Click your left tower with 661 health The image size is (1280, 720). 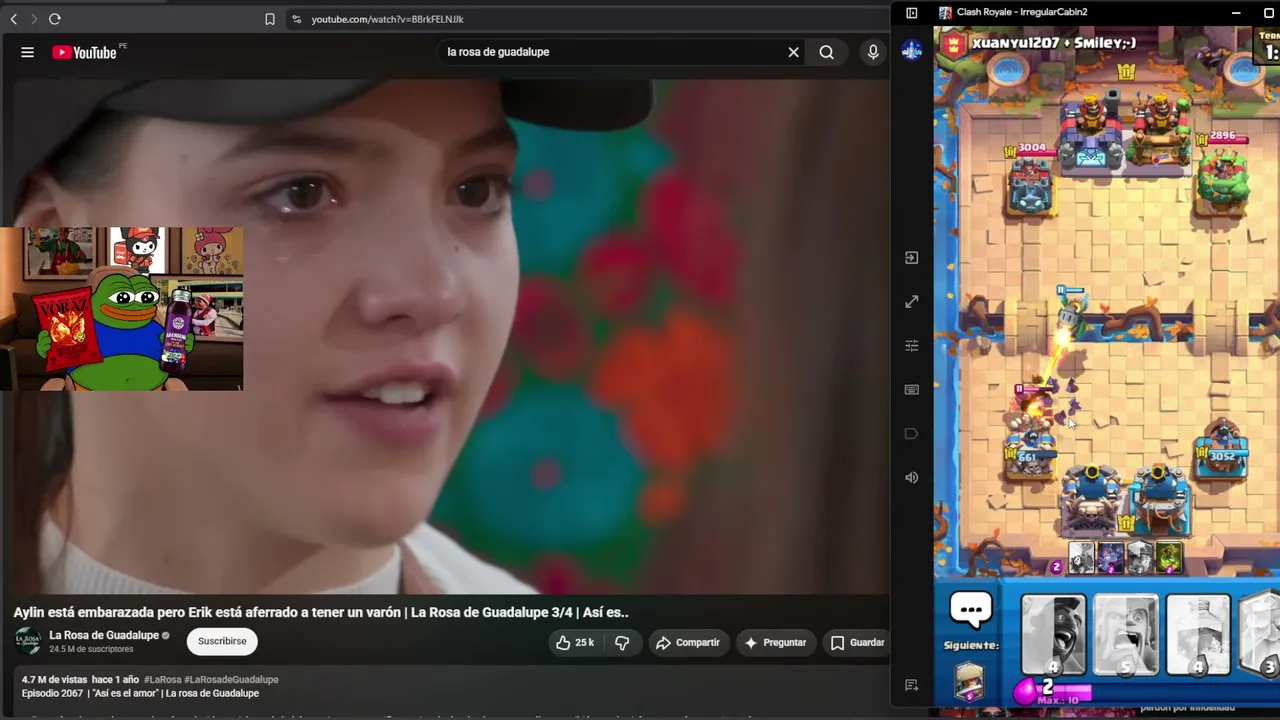tap(1030, 450)
